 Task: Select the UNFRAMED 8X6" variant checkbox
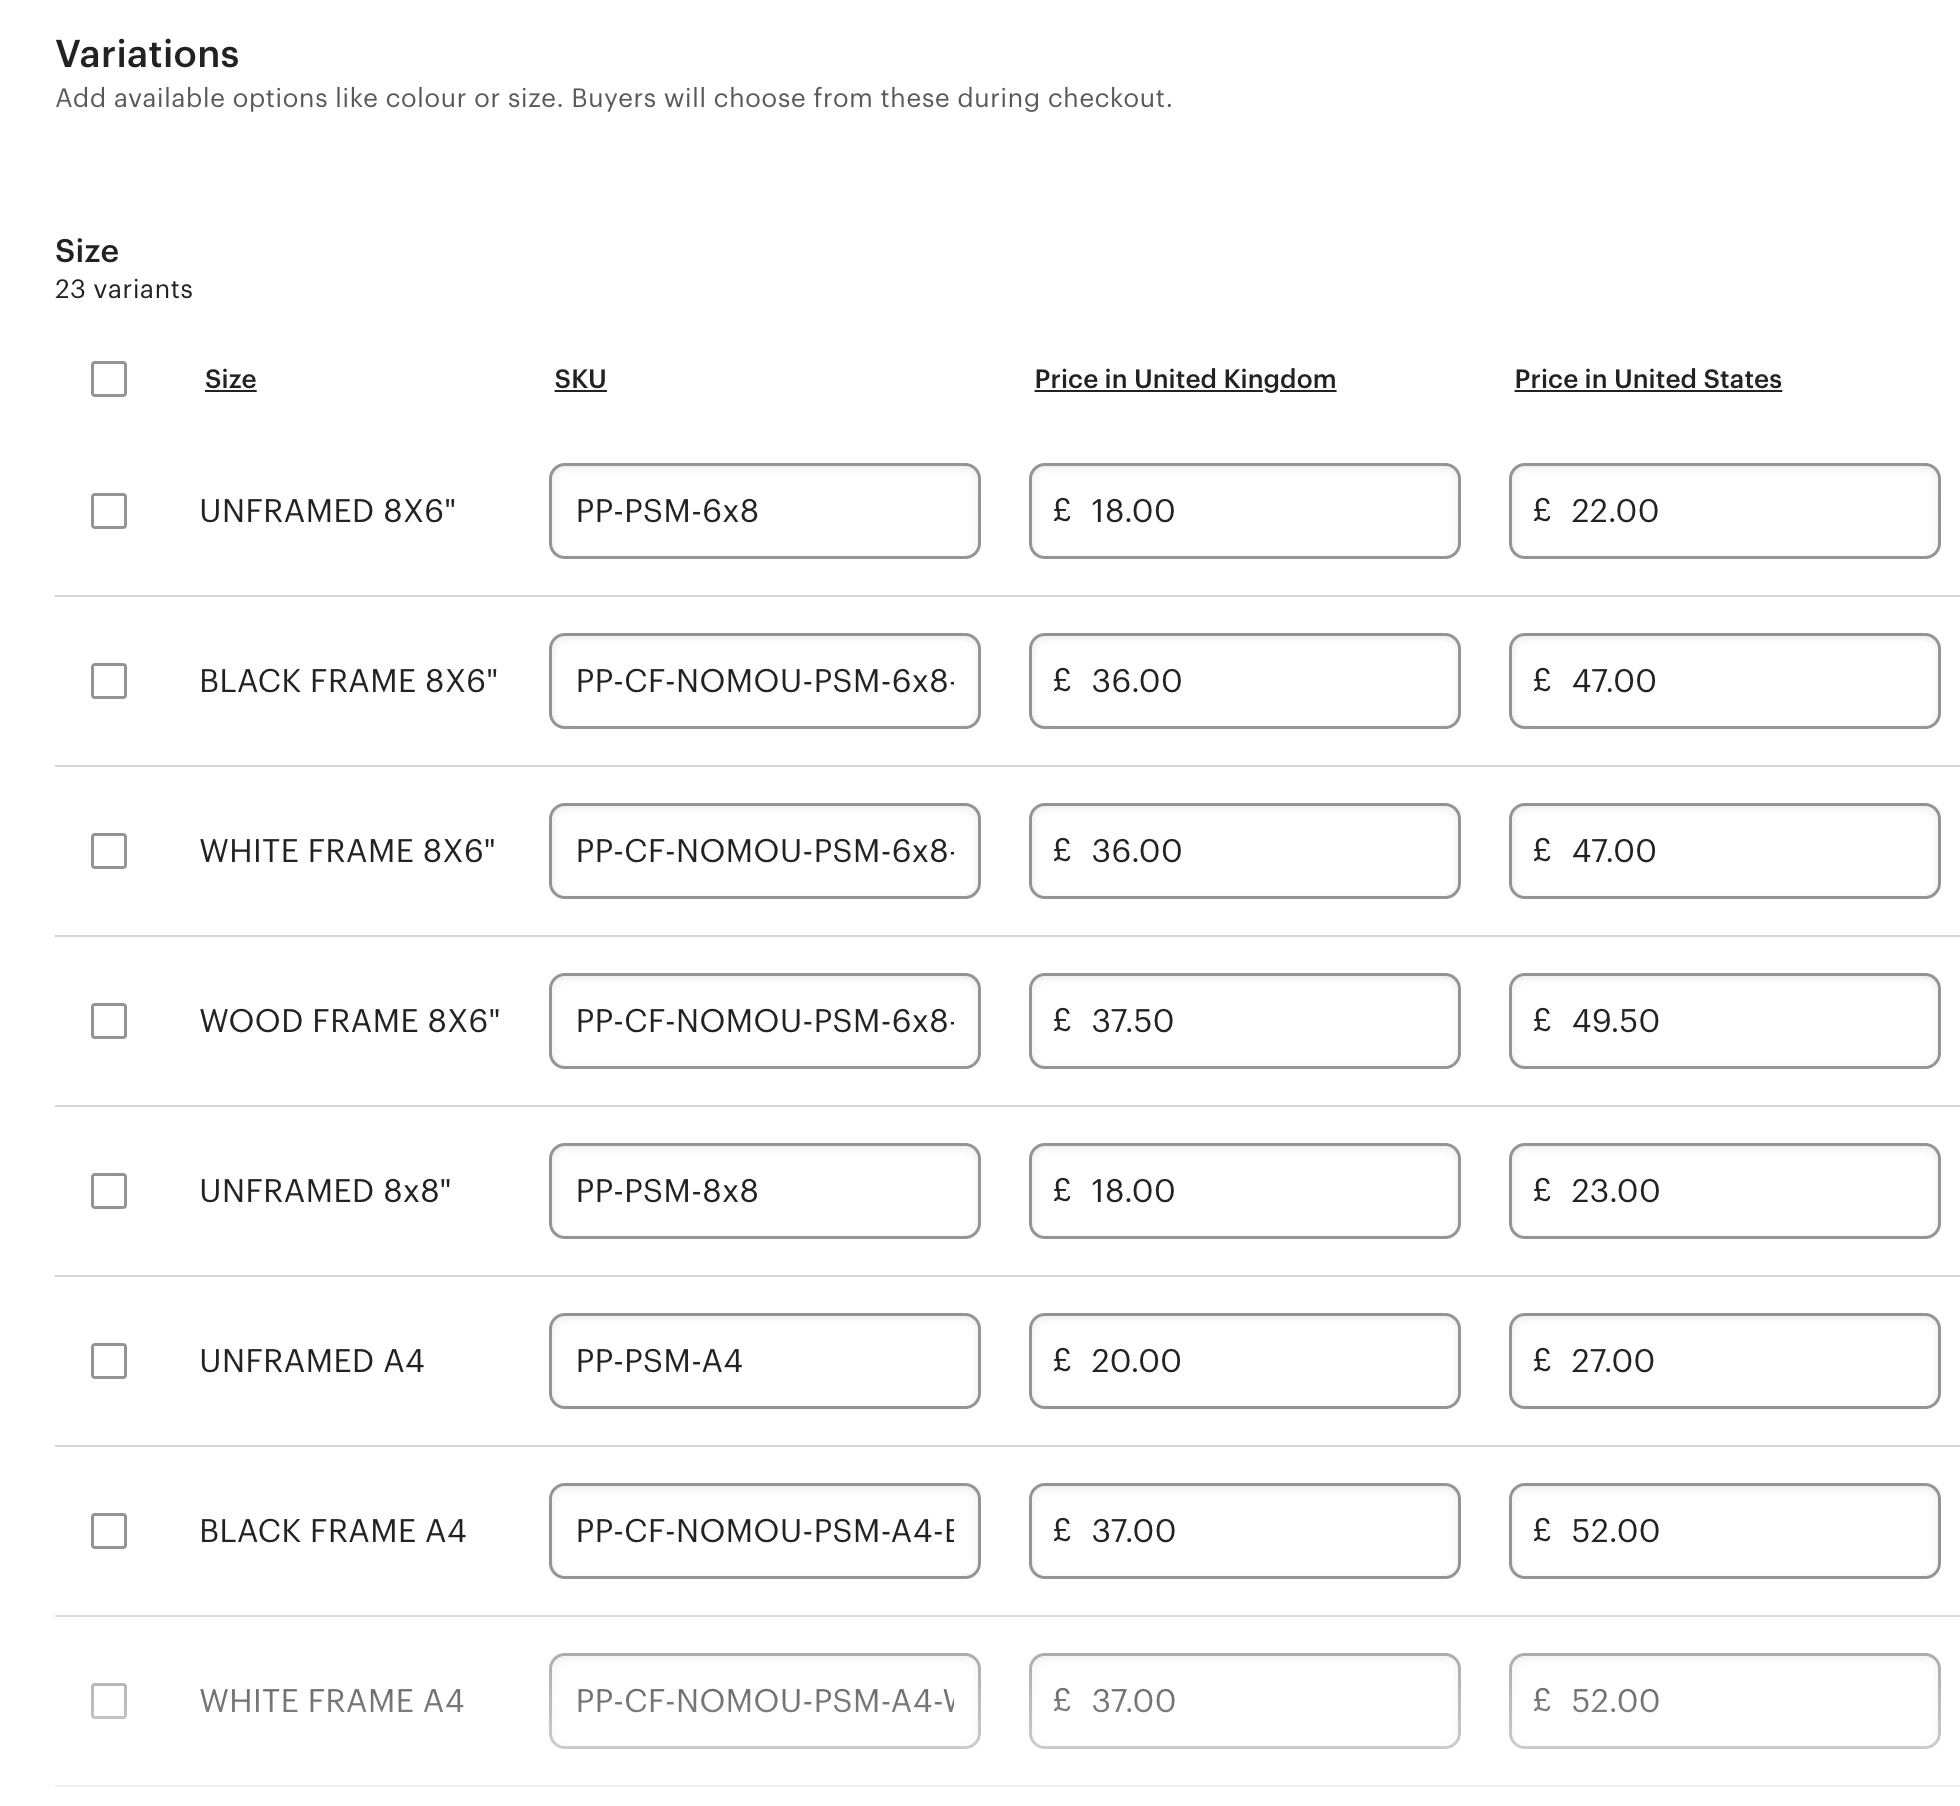click(x=109, y=511)
